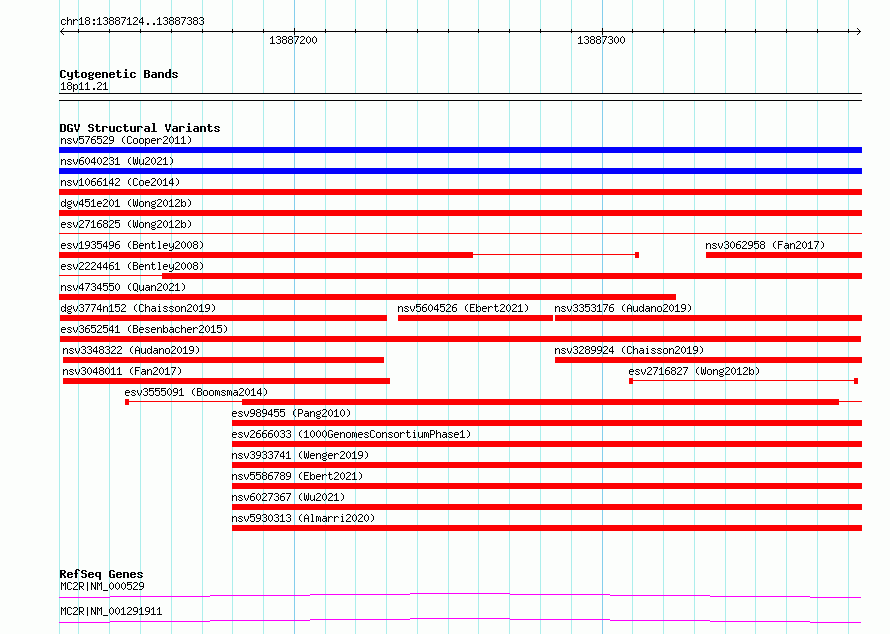
Task: Open the Cytogenetic Bands track heading
Action: pos(119,74)
